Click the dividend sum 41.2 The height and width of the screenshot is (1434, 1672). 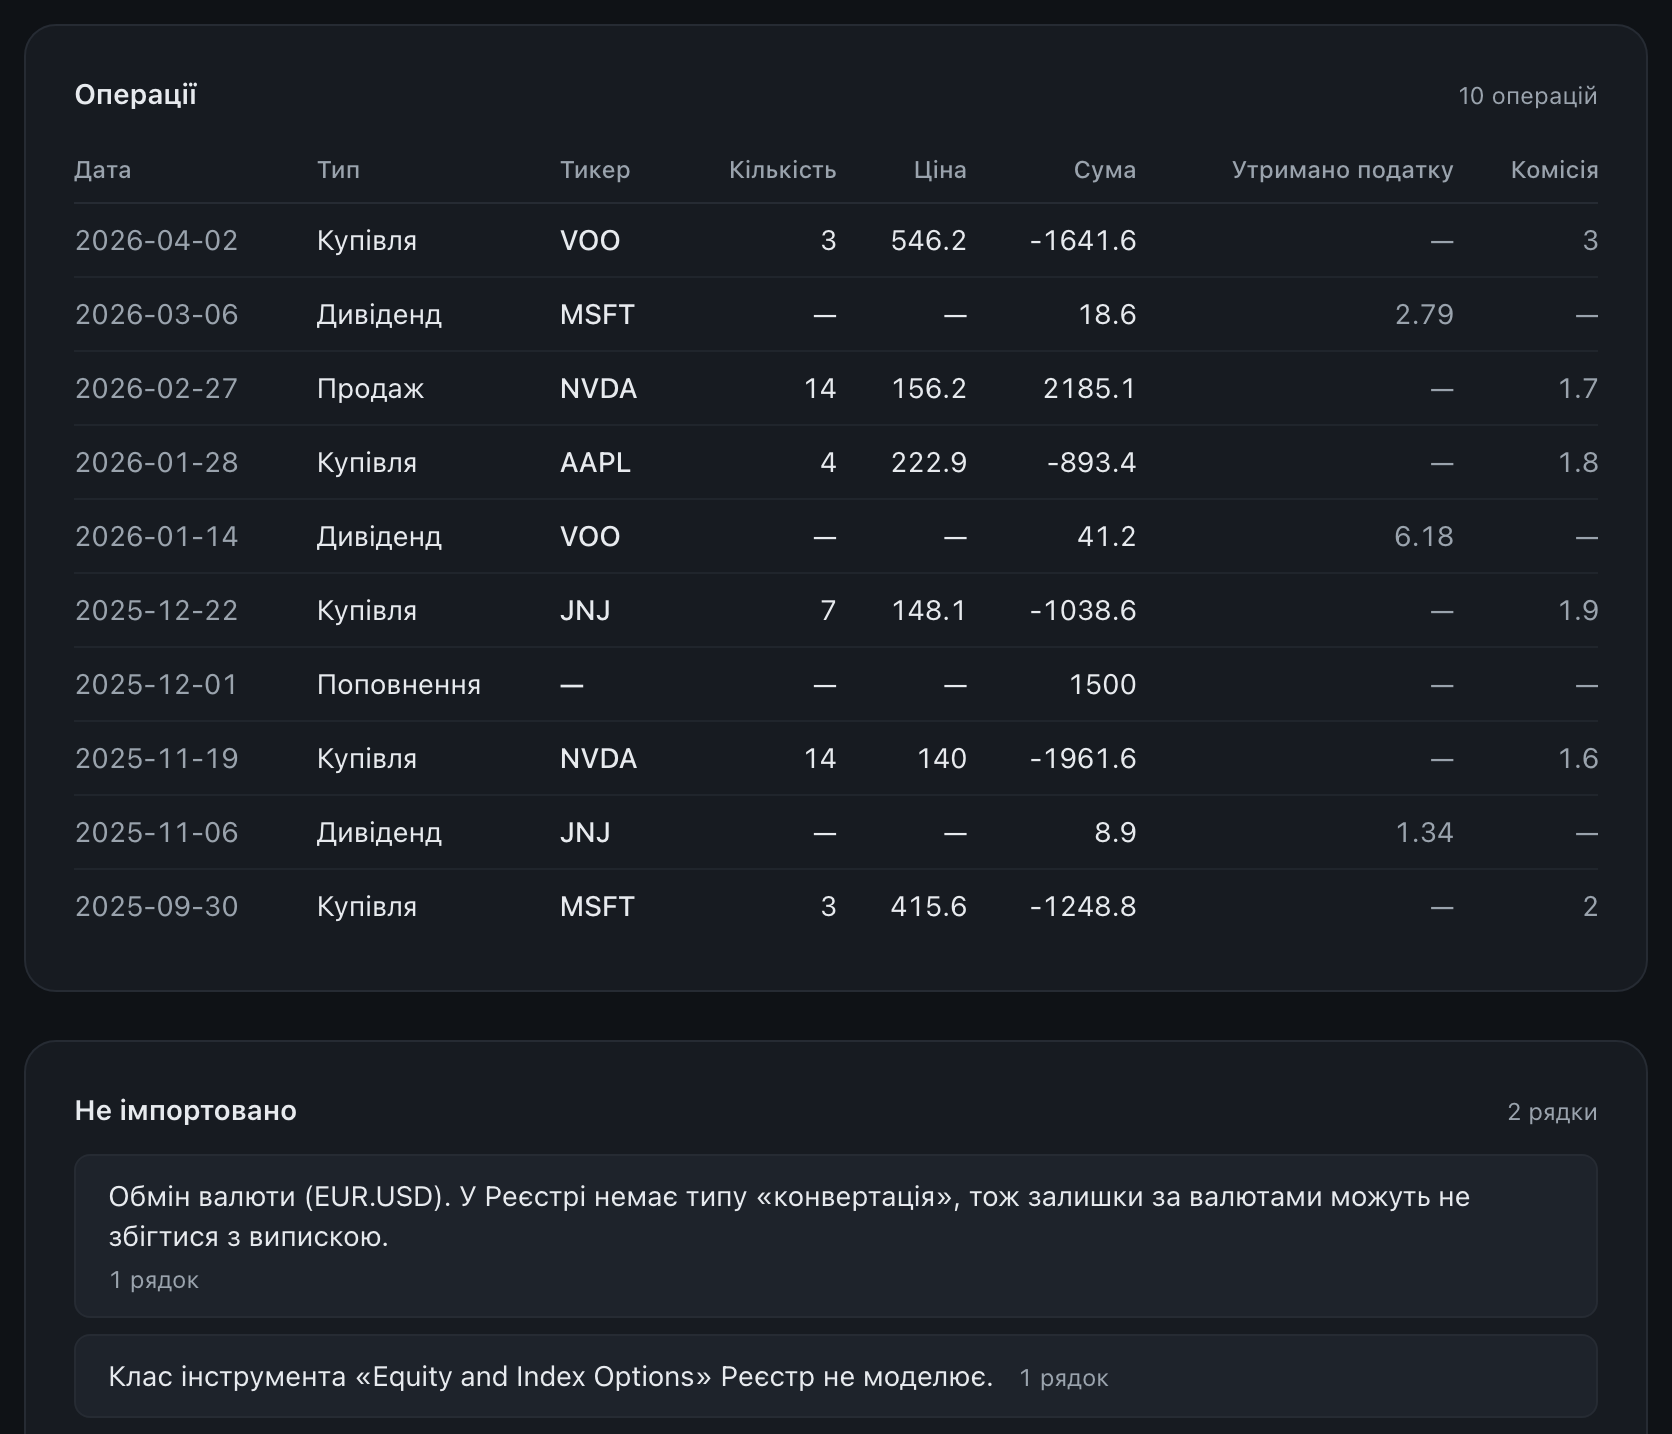pos(1107,537)
